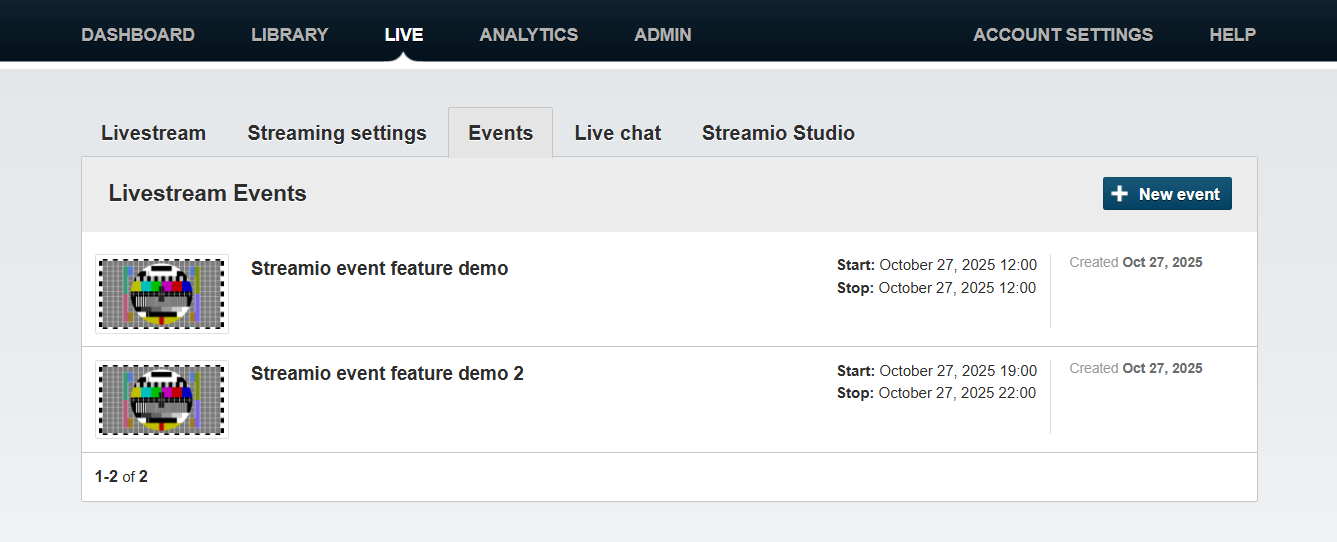Open the Streamio event feature demo title
1337x542 pixels.
tap(379, 268)
